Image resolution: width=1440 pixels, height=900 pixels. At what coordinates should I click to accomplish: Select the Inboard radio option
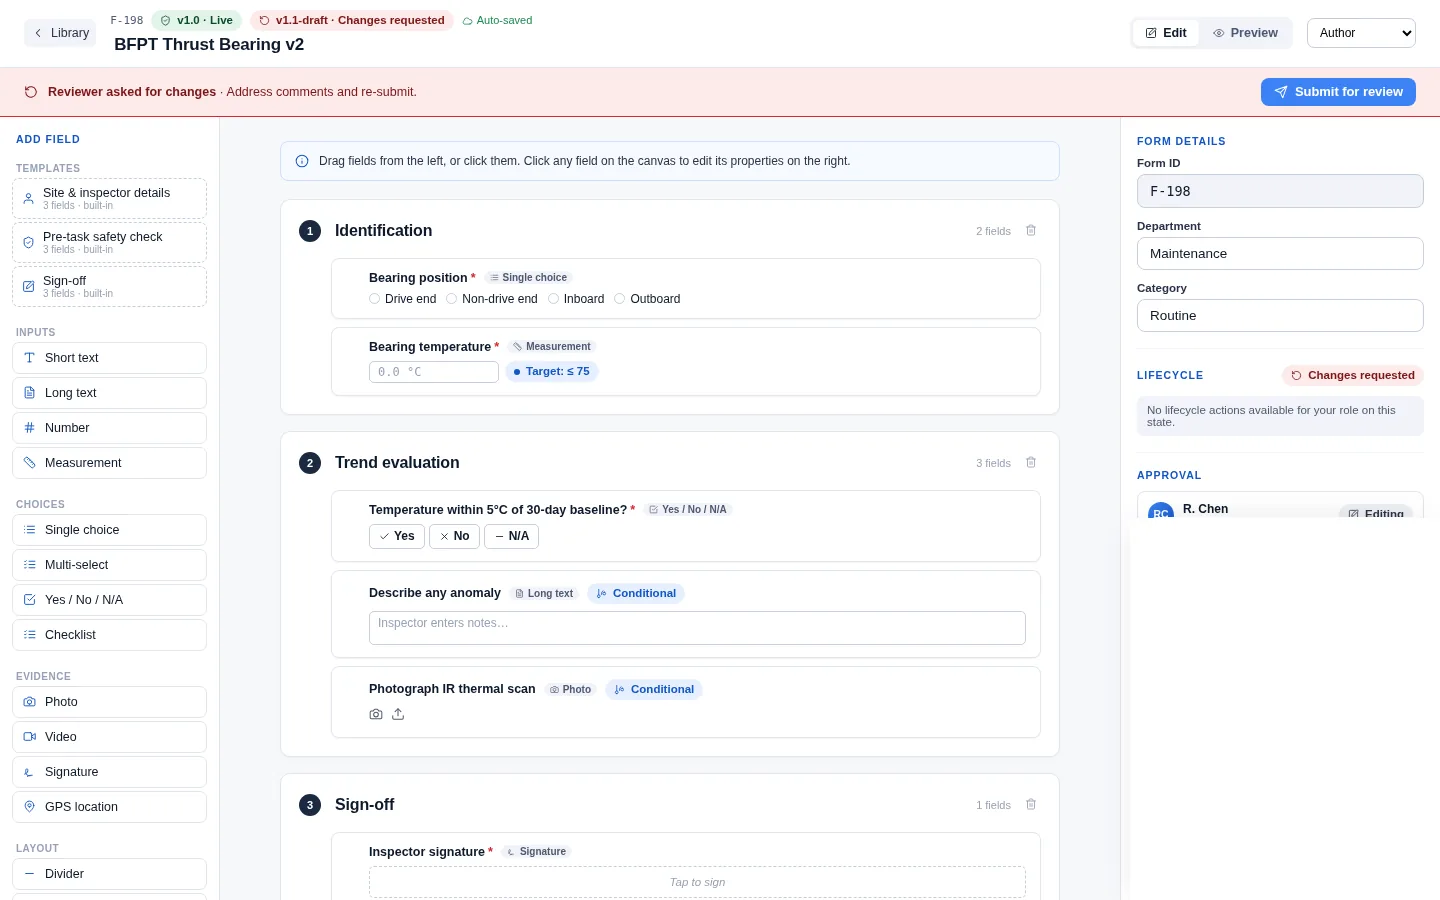[553, 299]
